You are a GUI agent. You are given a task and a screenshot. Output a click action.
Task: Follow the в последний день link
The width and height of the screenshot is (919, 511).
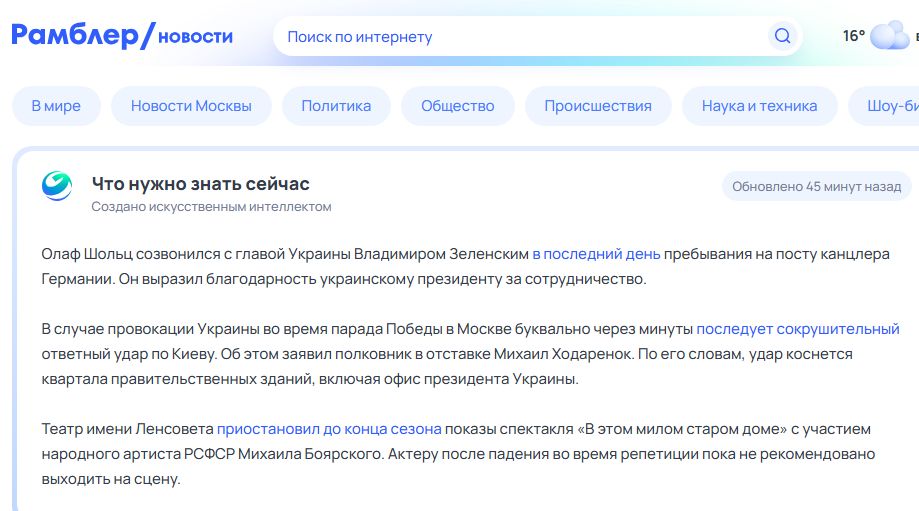(x=596, y=254)
